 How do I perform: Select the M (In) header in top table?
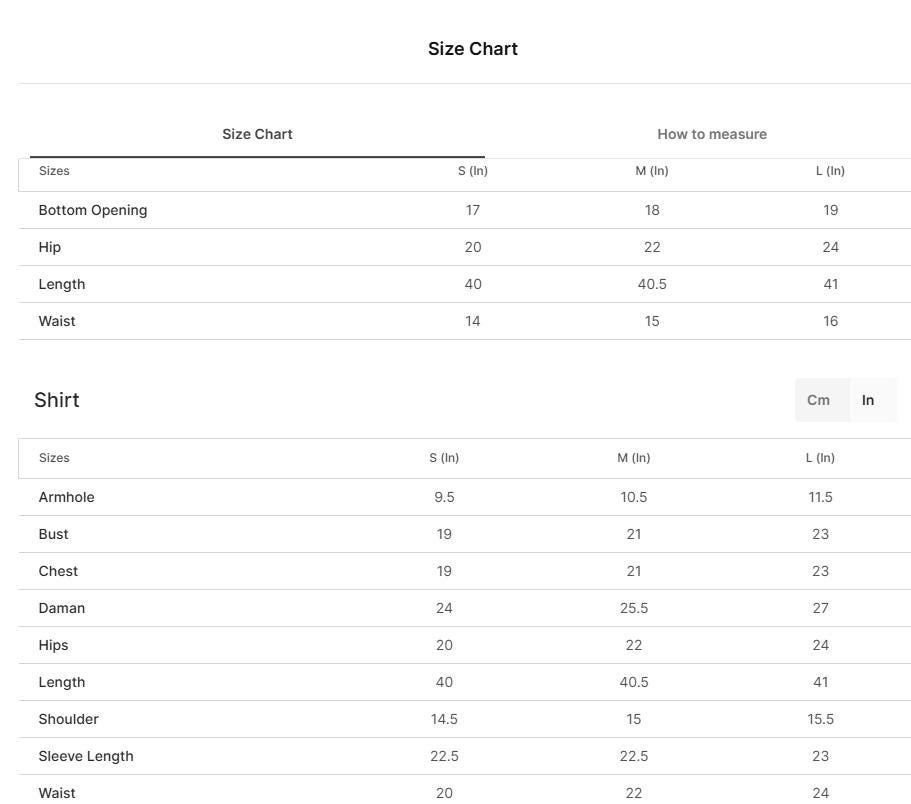click(652, 171)
